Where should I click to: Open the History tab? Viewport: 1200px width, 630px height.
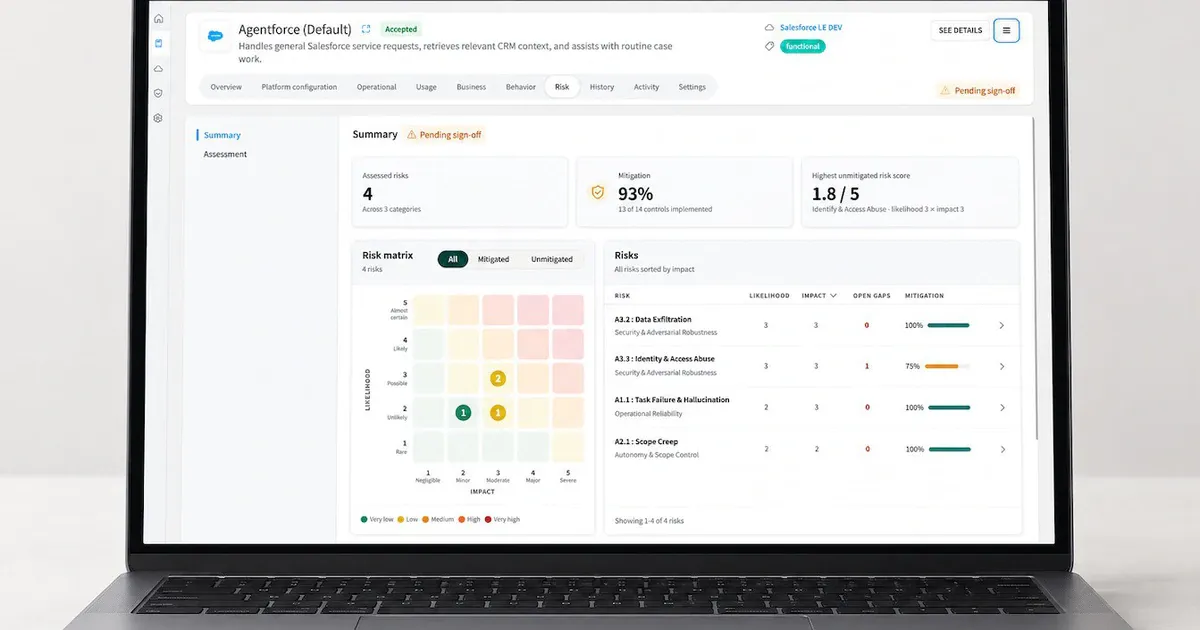pyautogui.click(x=602, y=87)
